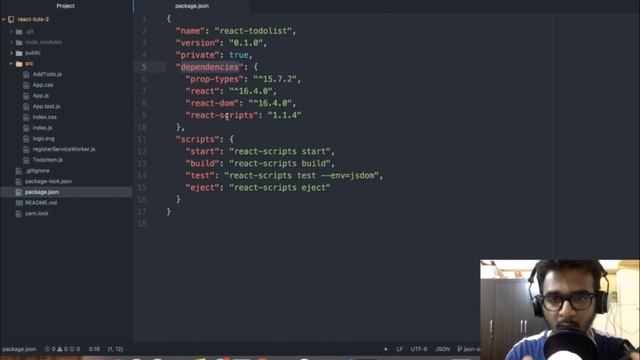
Task: Click the file icon beside index.js
Action: (26, 128)
